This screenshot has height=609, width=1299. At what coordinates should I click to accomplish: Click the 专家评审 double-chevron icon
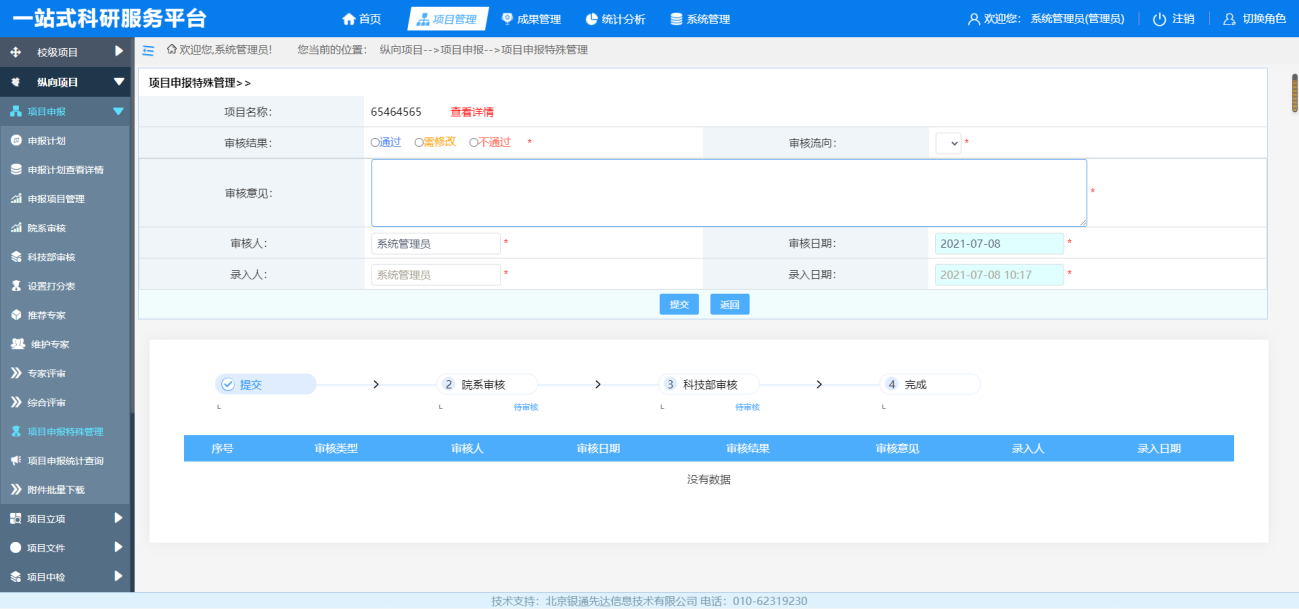coord(16,373)
